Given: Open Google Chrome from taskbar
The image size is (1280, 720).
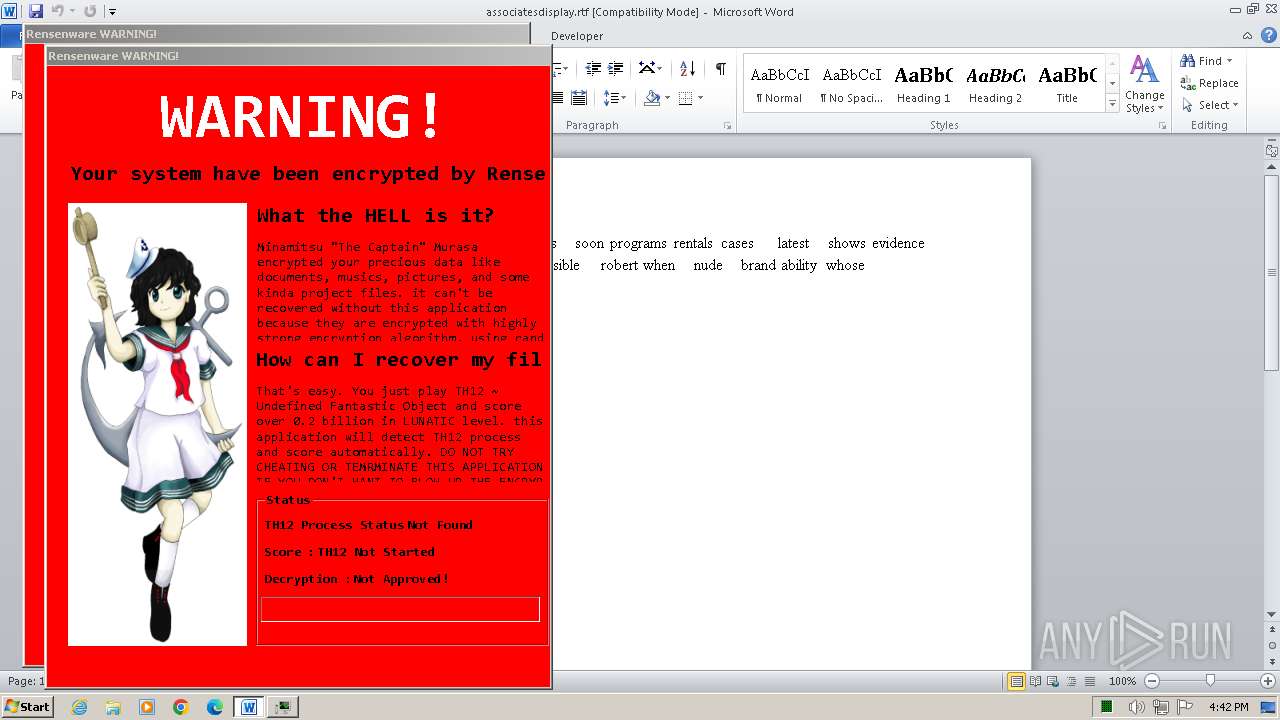Looking at the screenshot, I should [181, 707].
